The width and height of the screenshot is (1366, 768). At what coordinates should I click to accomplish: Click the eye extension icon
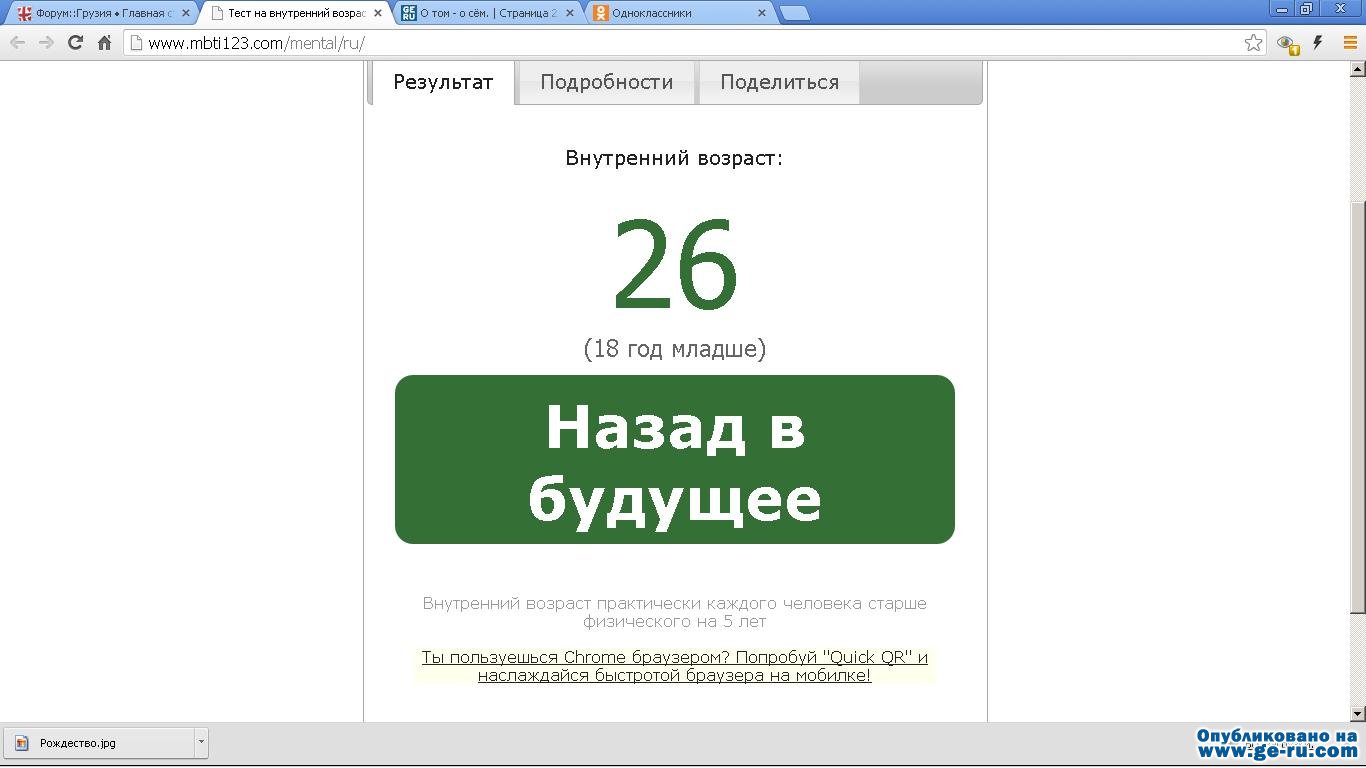tap(1287, 43)
